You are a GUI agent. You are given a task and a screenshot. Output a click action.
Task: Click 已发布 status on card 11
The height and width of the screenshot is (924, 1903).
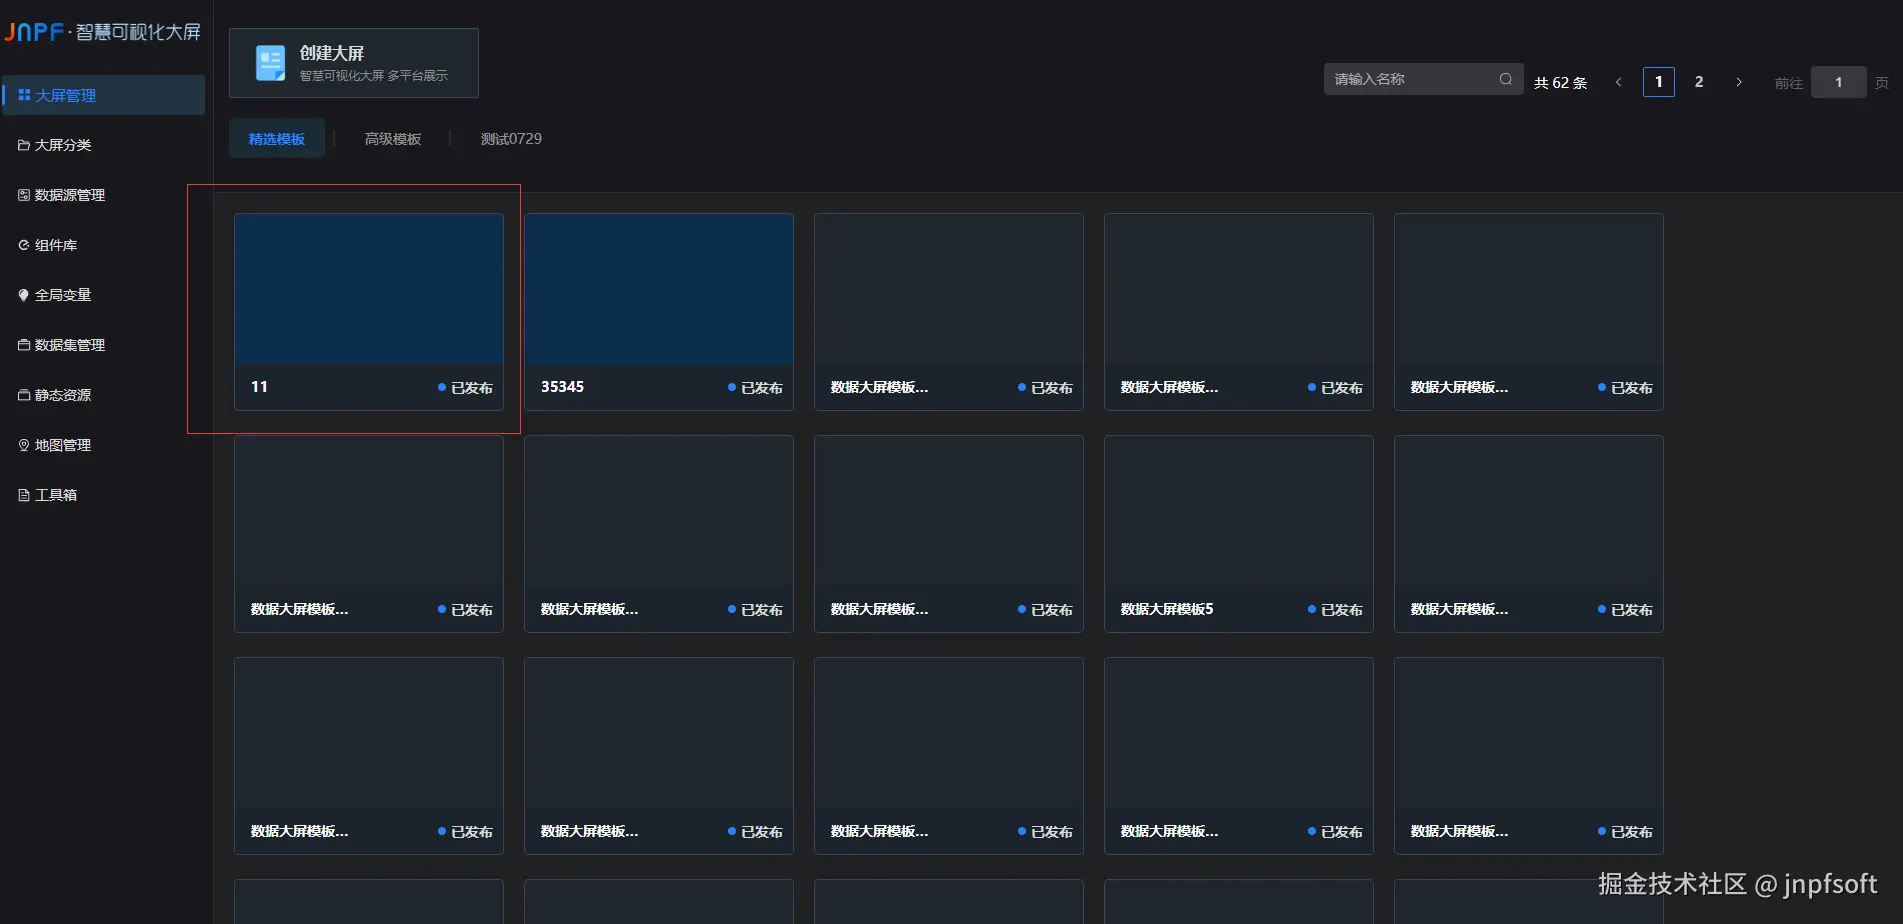465,388
